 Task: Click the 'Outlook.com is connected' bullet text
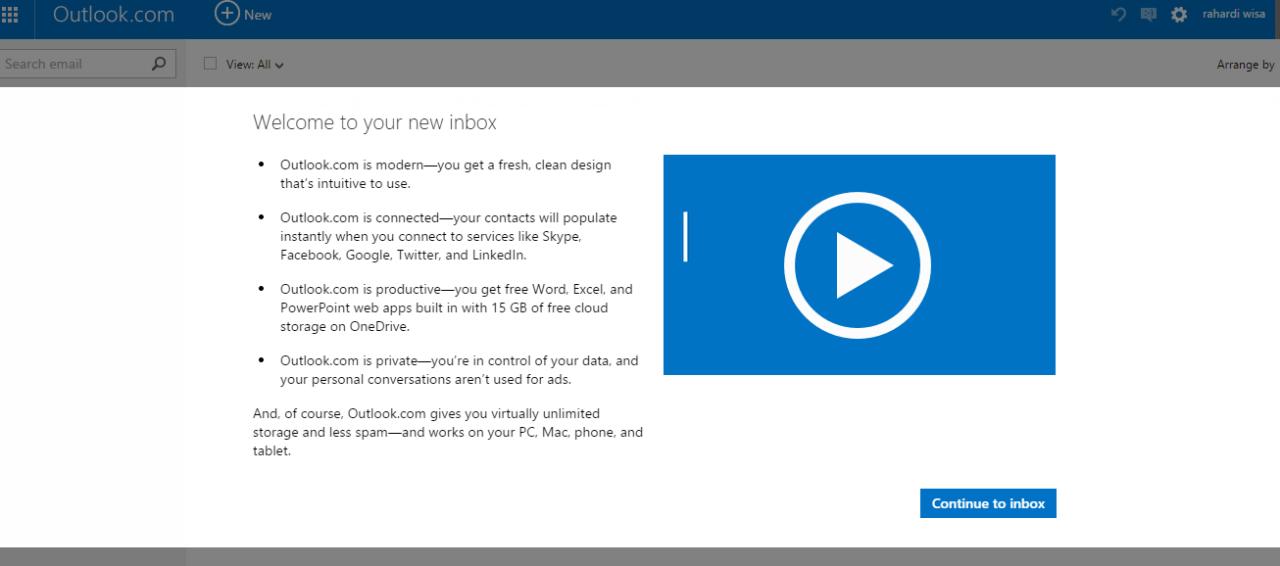coord(449,236)
